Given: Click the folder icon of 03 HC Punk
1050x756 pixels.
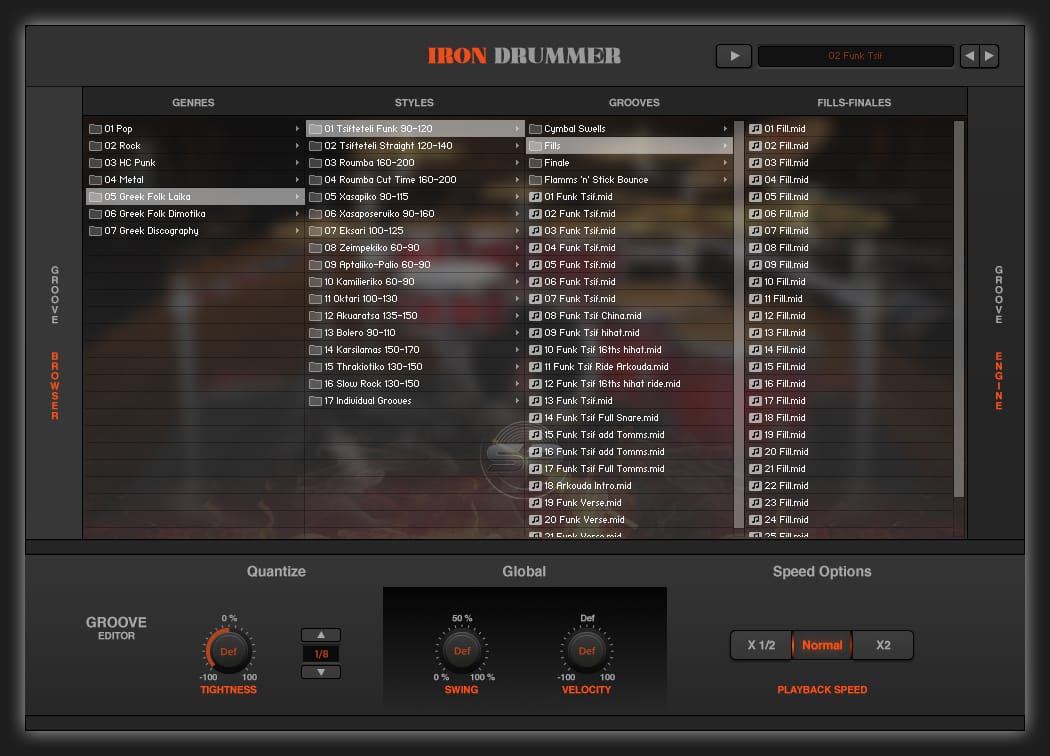Looking at the screenshot, I should (x=96, y=163).
